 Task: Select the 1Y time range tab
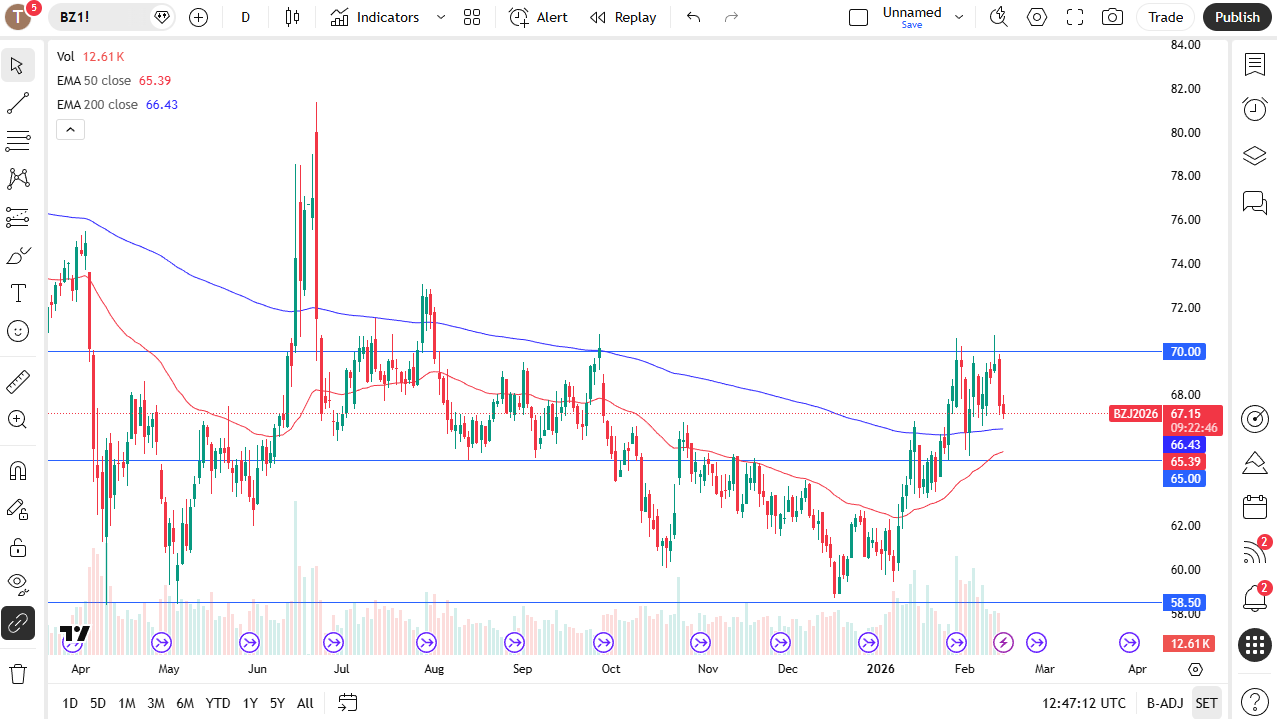pos(250,703)
